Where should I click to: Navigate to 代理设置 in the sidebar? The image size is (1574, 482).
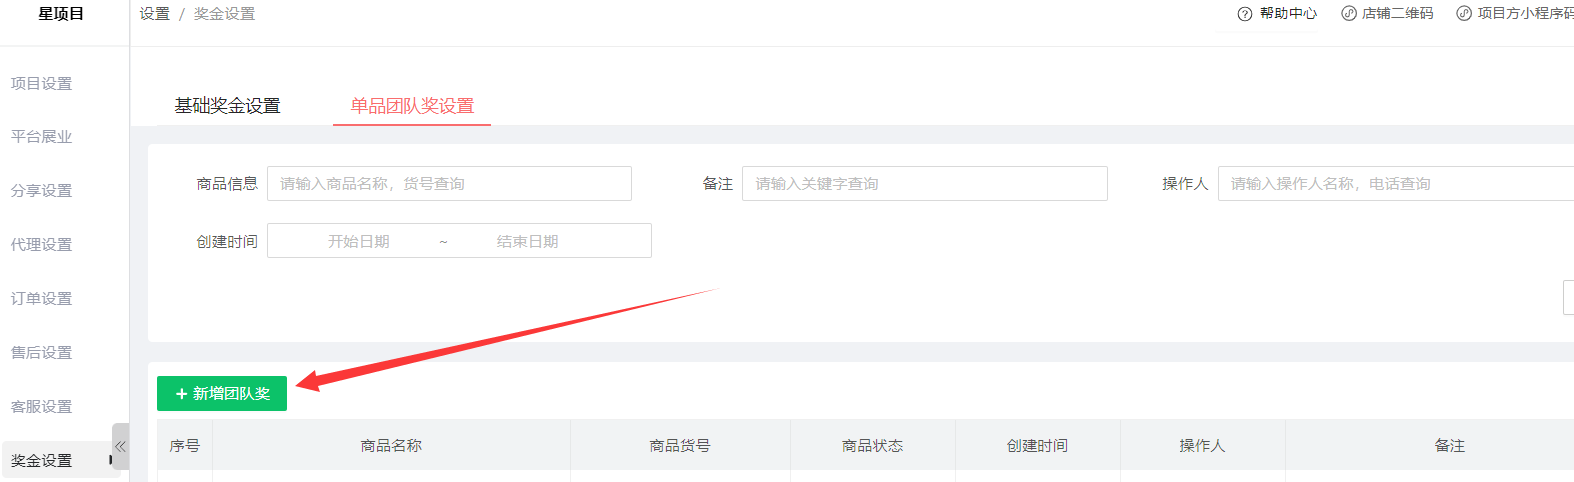click(42, 245)
